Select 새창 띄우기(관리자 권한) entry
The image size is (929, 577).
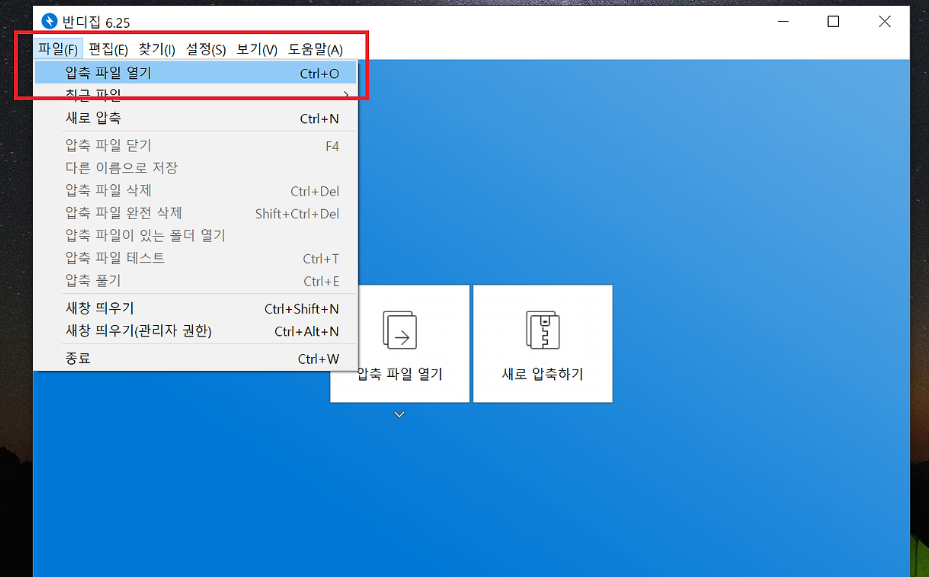coord(196,331)
